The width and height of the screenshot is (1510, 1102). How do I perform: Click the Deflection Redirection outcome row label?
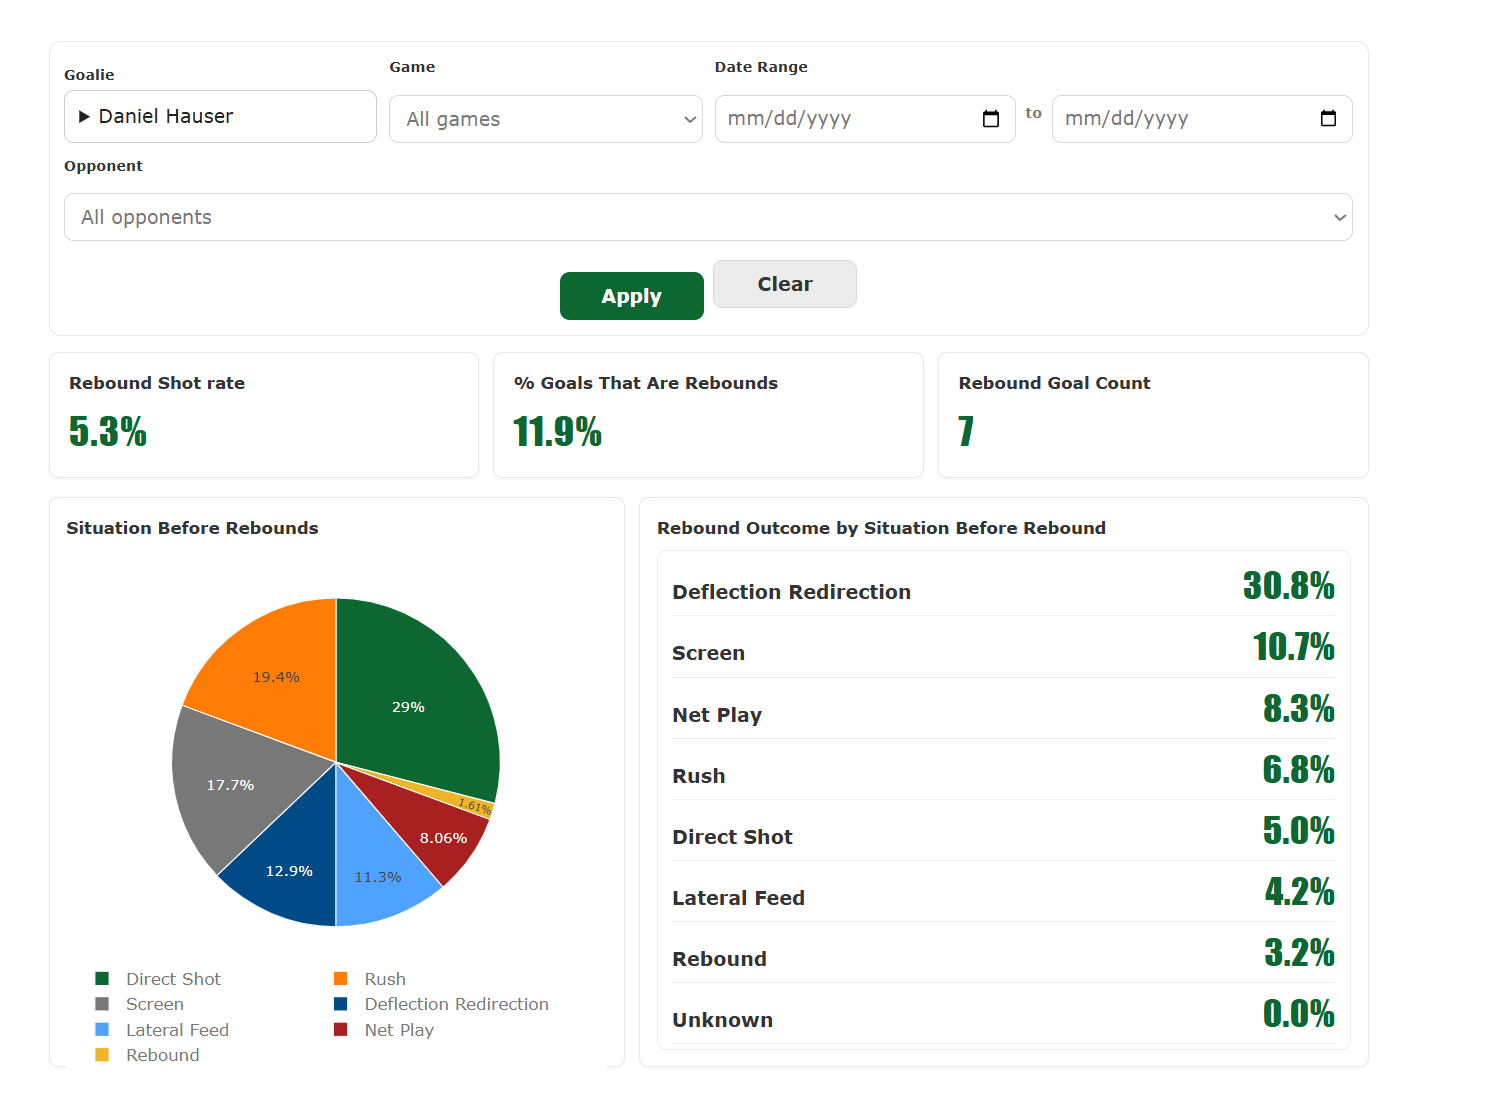[791, 592]
